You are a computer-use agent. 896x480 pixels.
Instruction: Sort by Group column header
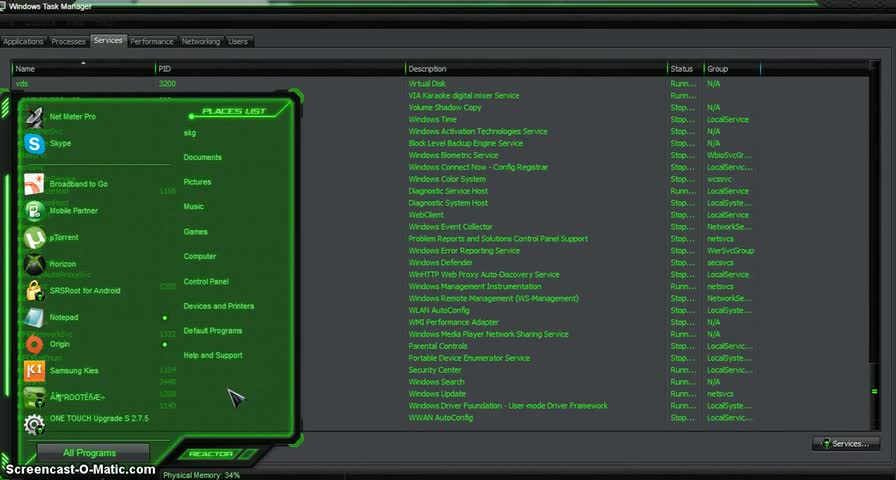coord(731,69)
